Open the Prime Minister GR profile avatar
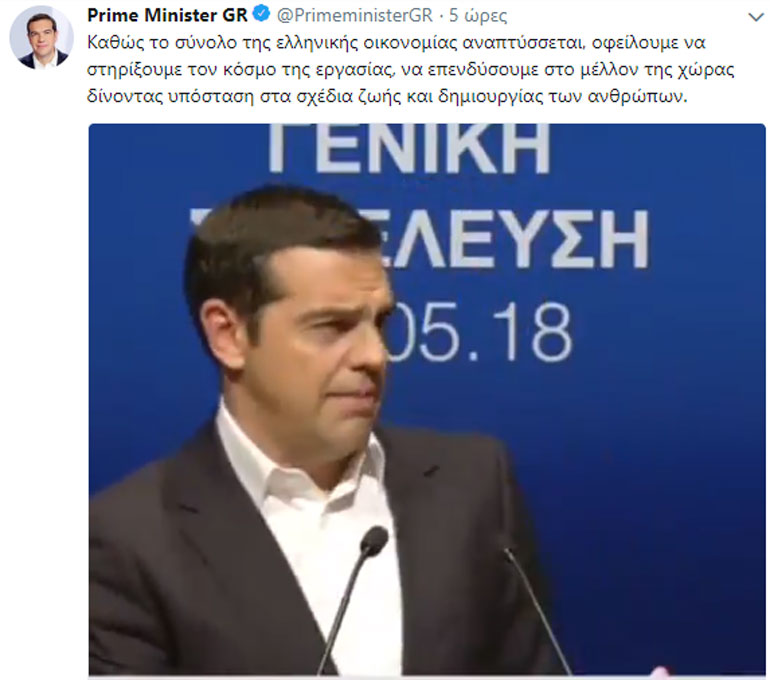Screen dimensions: 770x680 41,37
